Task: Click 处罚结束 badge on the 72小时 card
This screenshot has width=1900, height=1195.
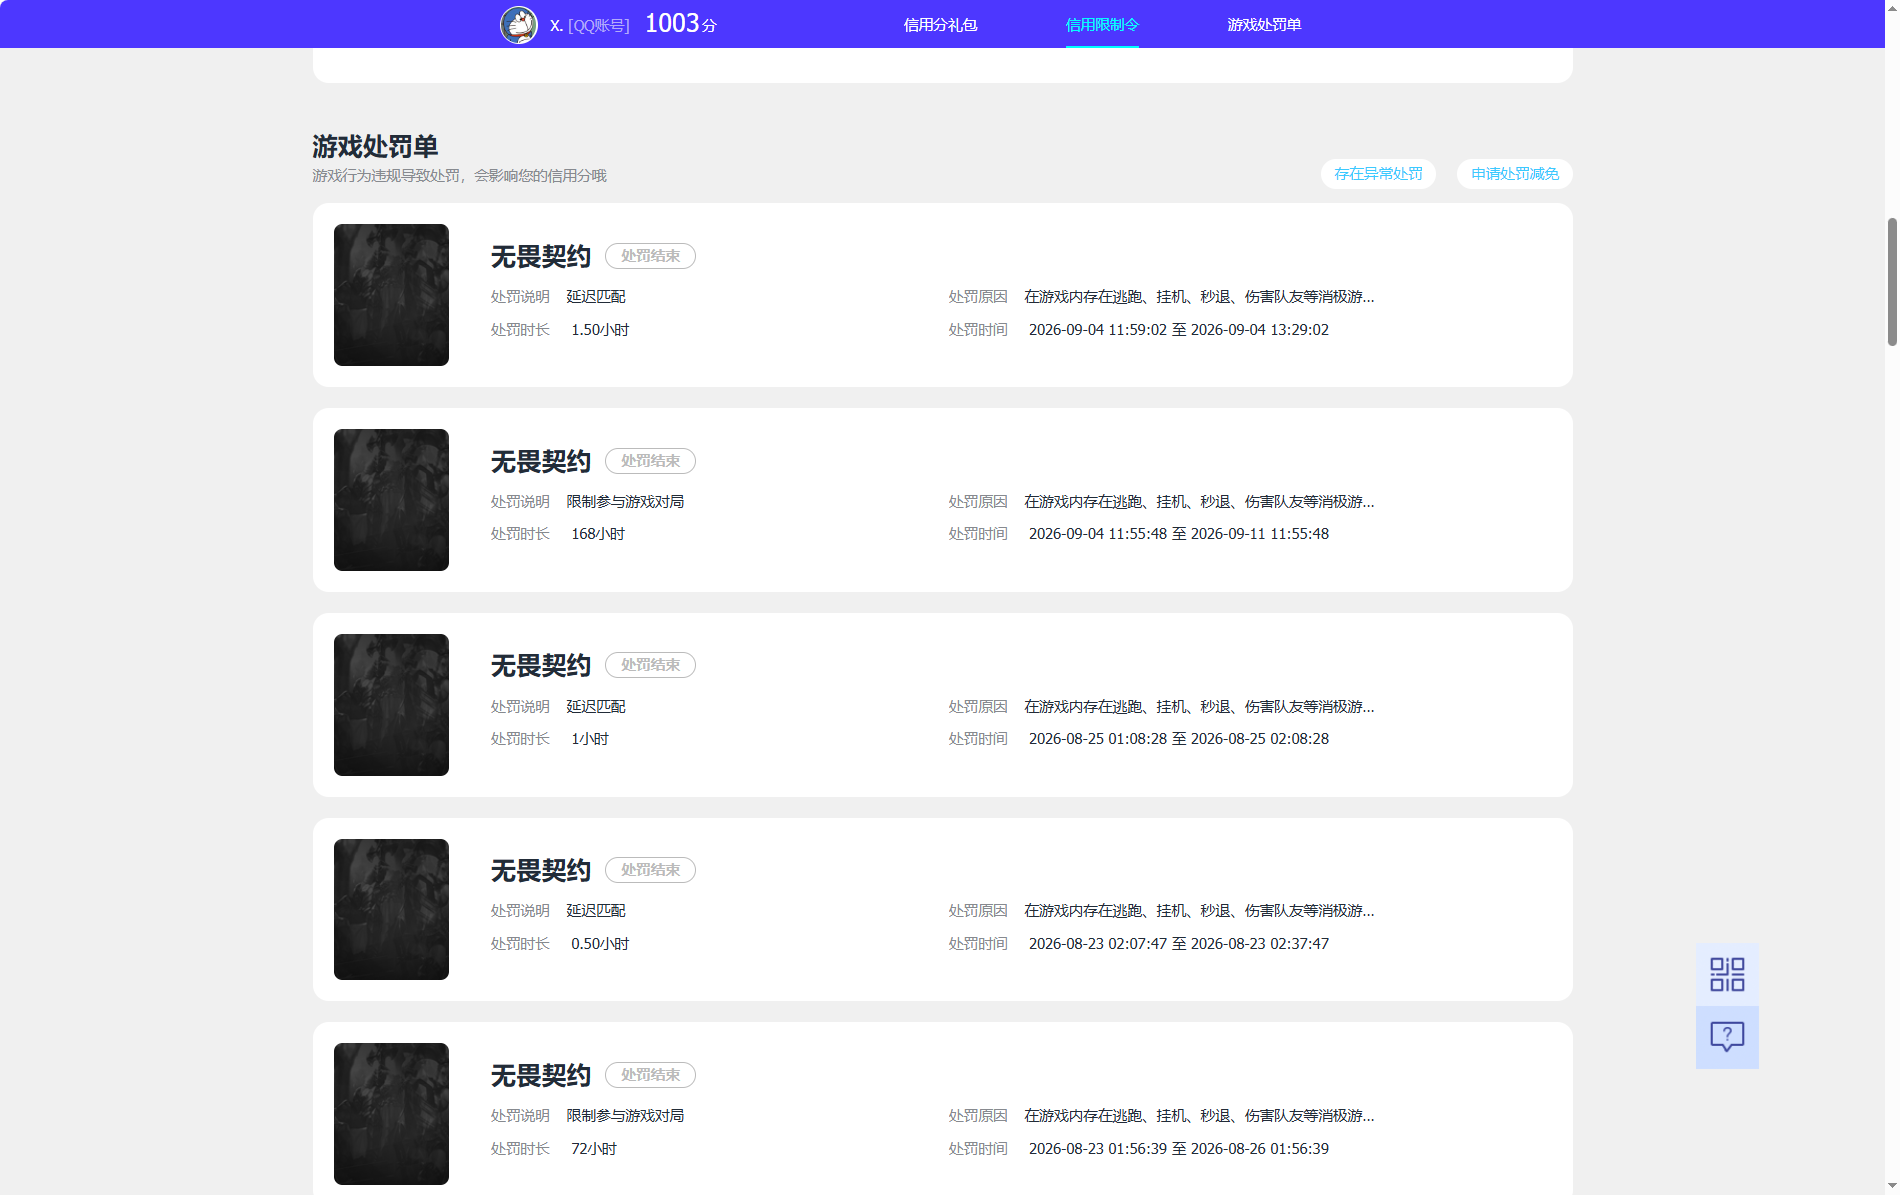Action: [x=650, y=1075]
